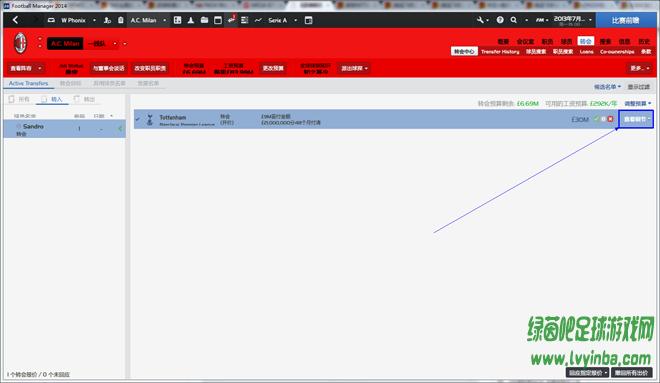The image size is (660, 383).
Task: Open the finances graph icon
Action: 258,20
